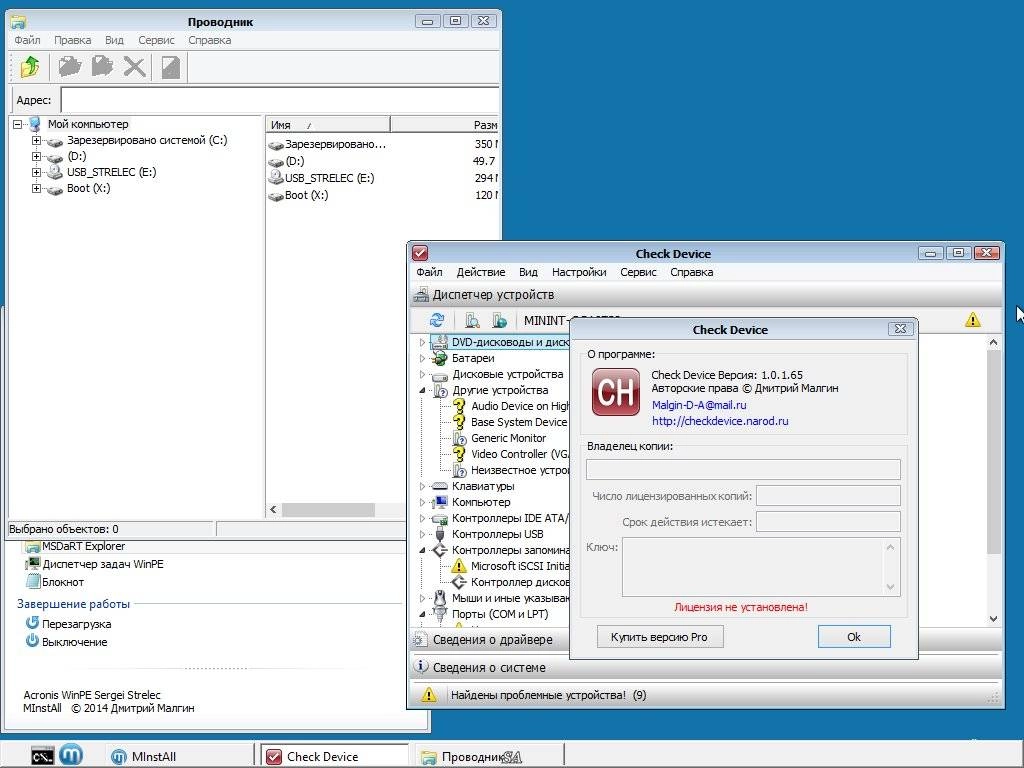Screen dimensions: 1024x768
Task: Open the Malgin-D-A@mail.ru email link
Action: click(x=699, y=406)
